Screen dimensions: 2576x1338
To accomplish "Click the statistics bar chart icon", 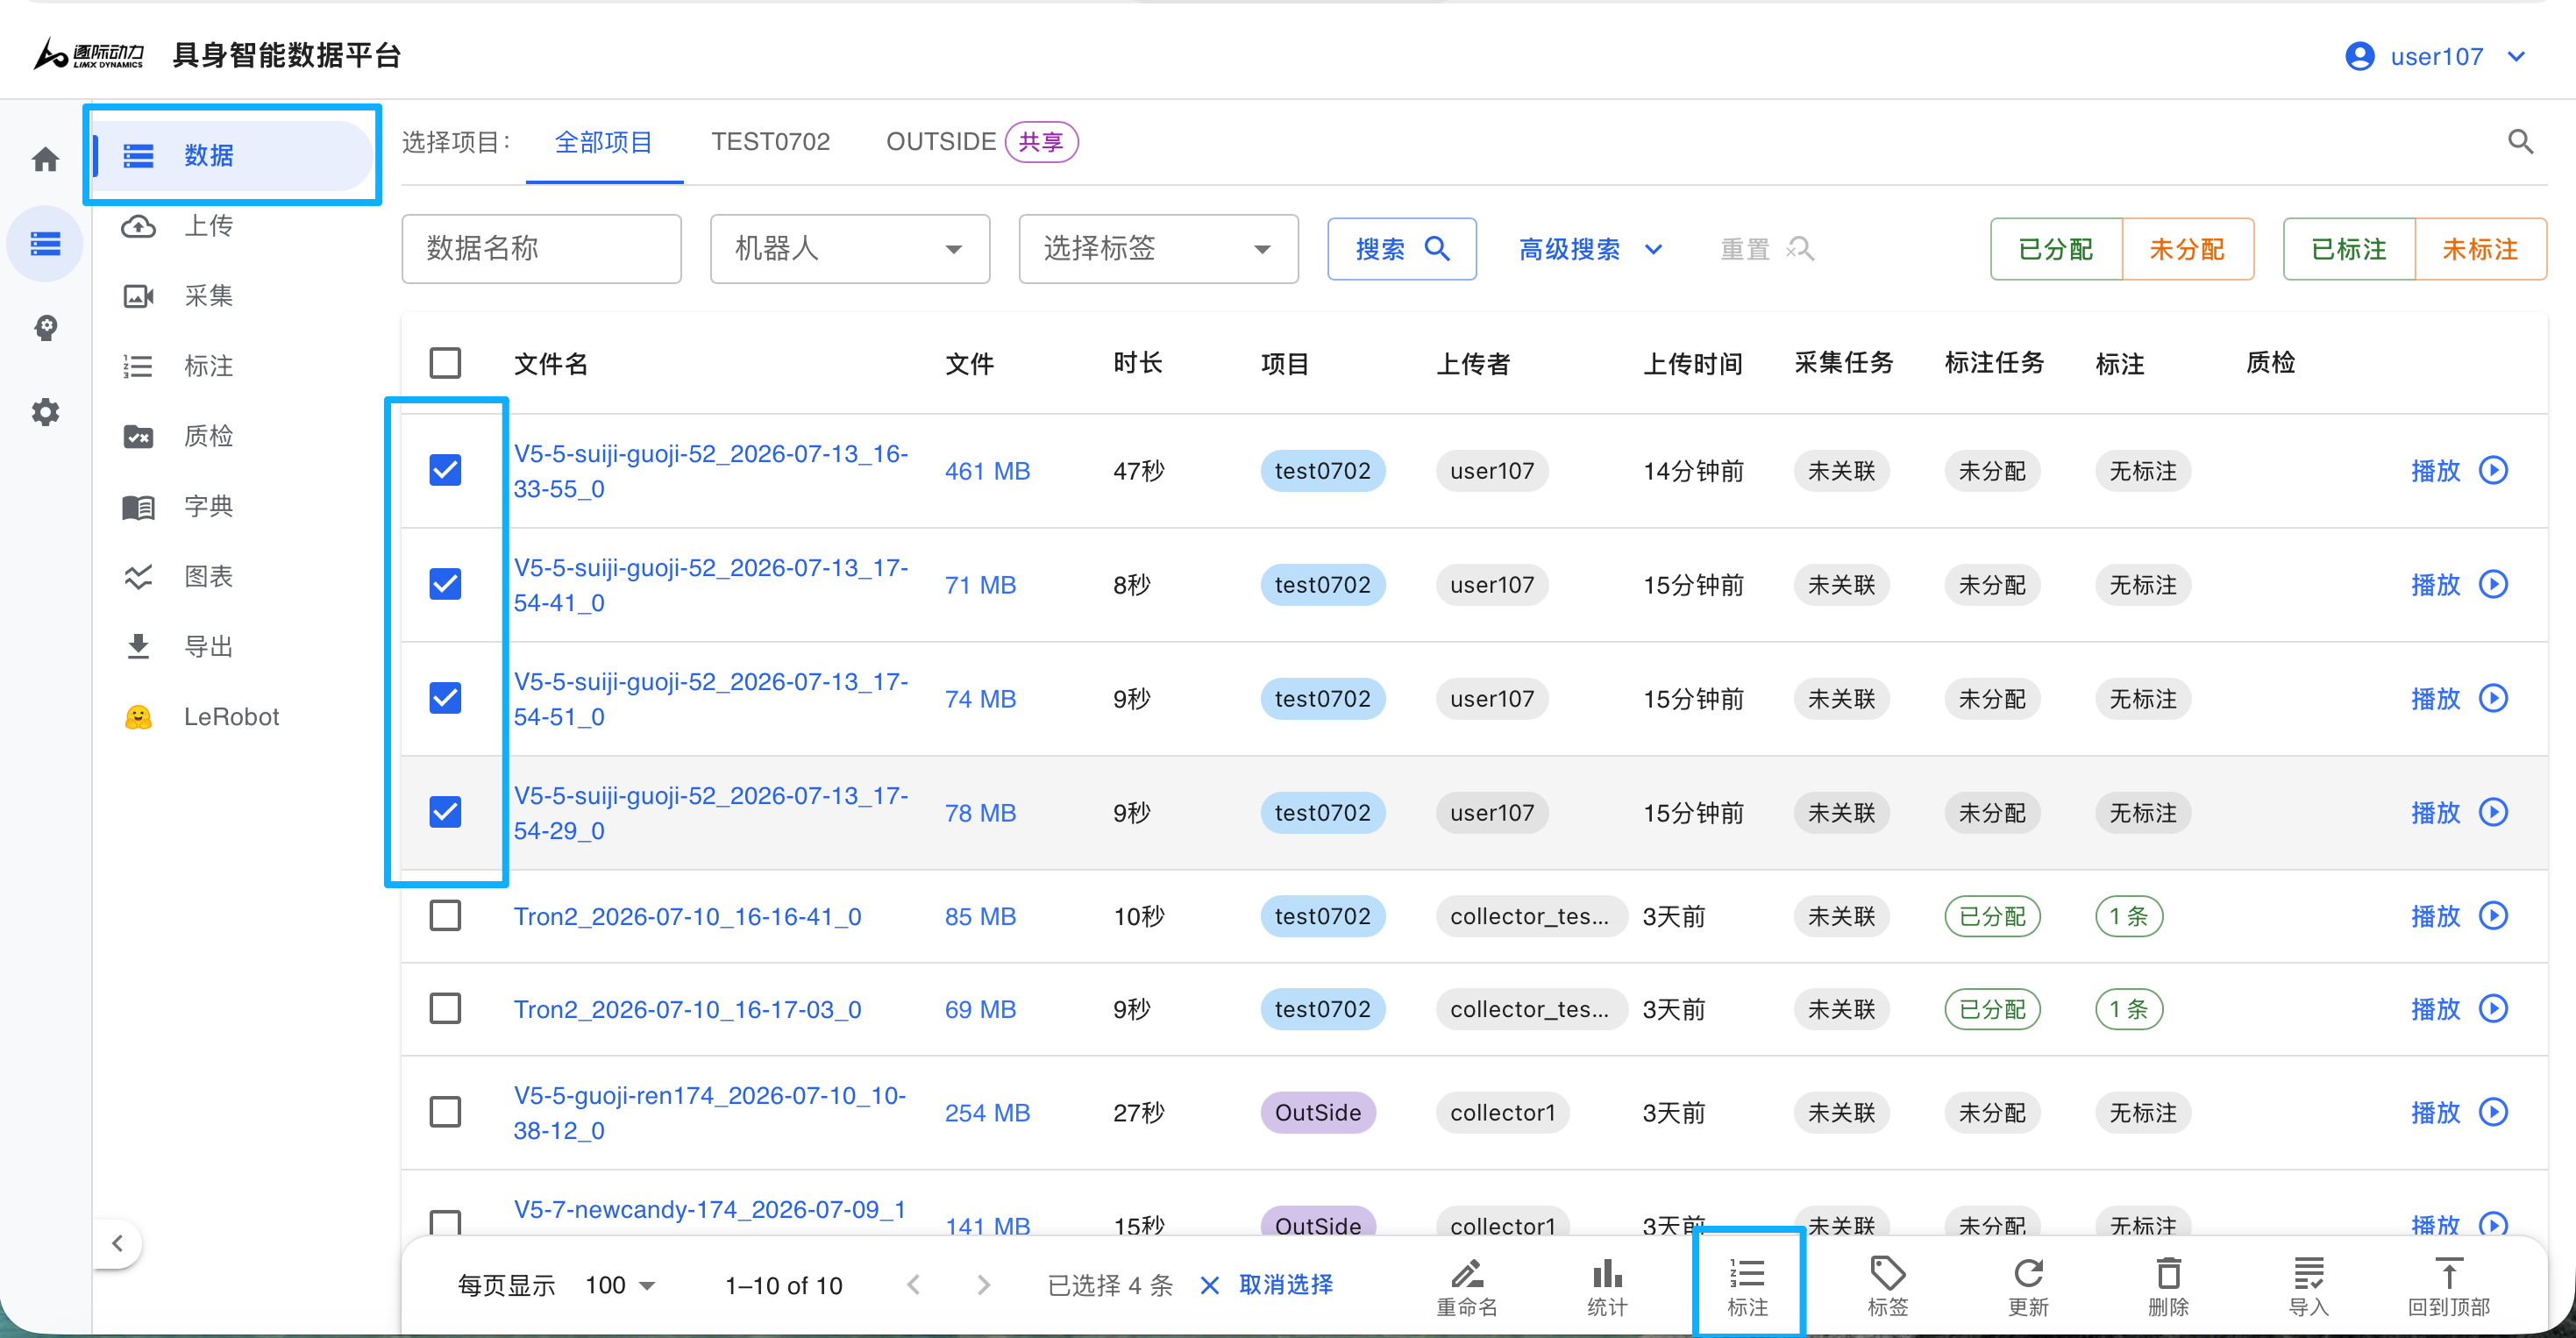I will pyautogui.click(x=1607, y=1274).
